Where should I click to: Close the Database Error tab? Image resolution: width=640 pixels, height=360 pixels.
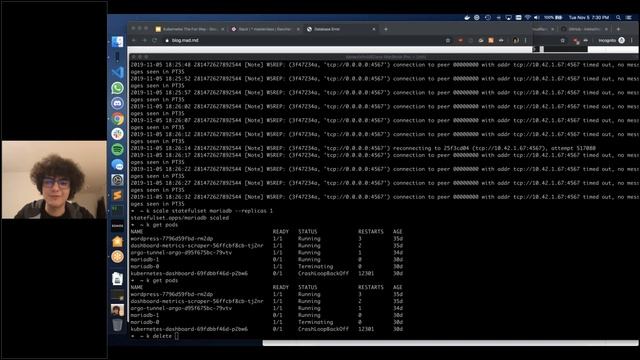(x=373, y=29)
